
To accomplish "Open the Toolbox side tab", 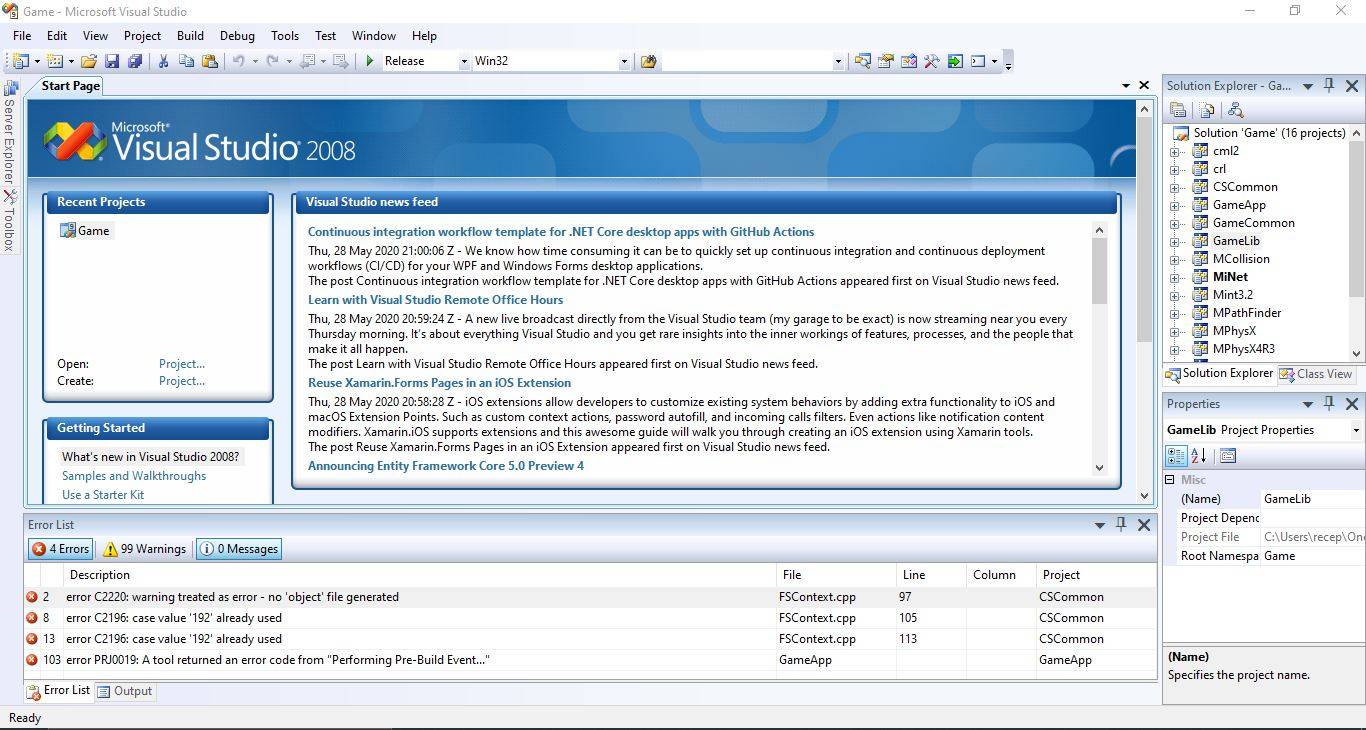I will point(9,221).
